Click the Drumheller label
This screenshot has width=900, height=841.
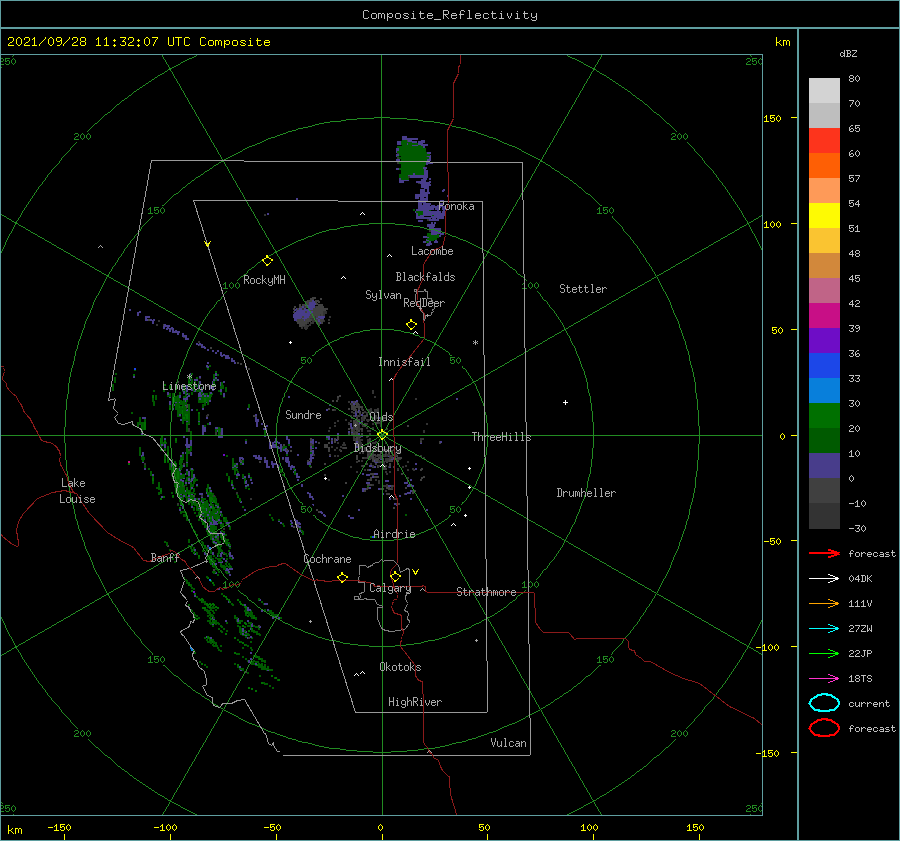[x=586, y=493]
